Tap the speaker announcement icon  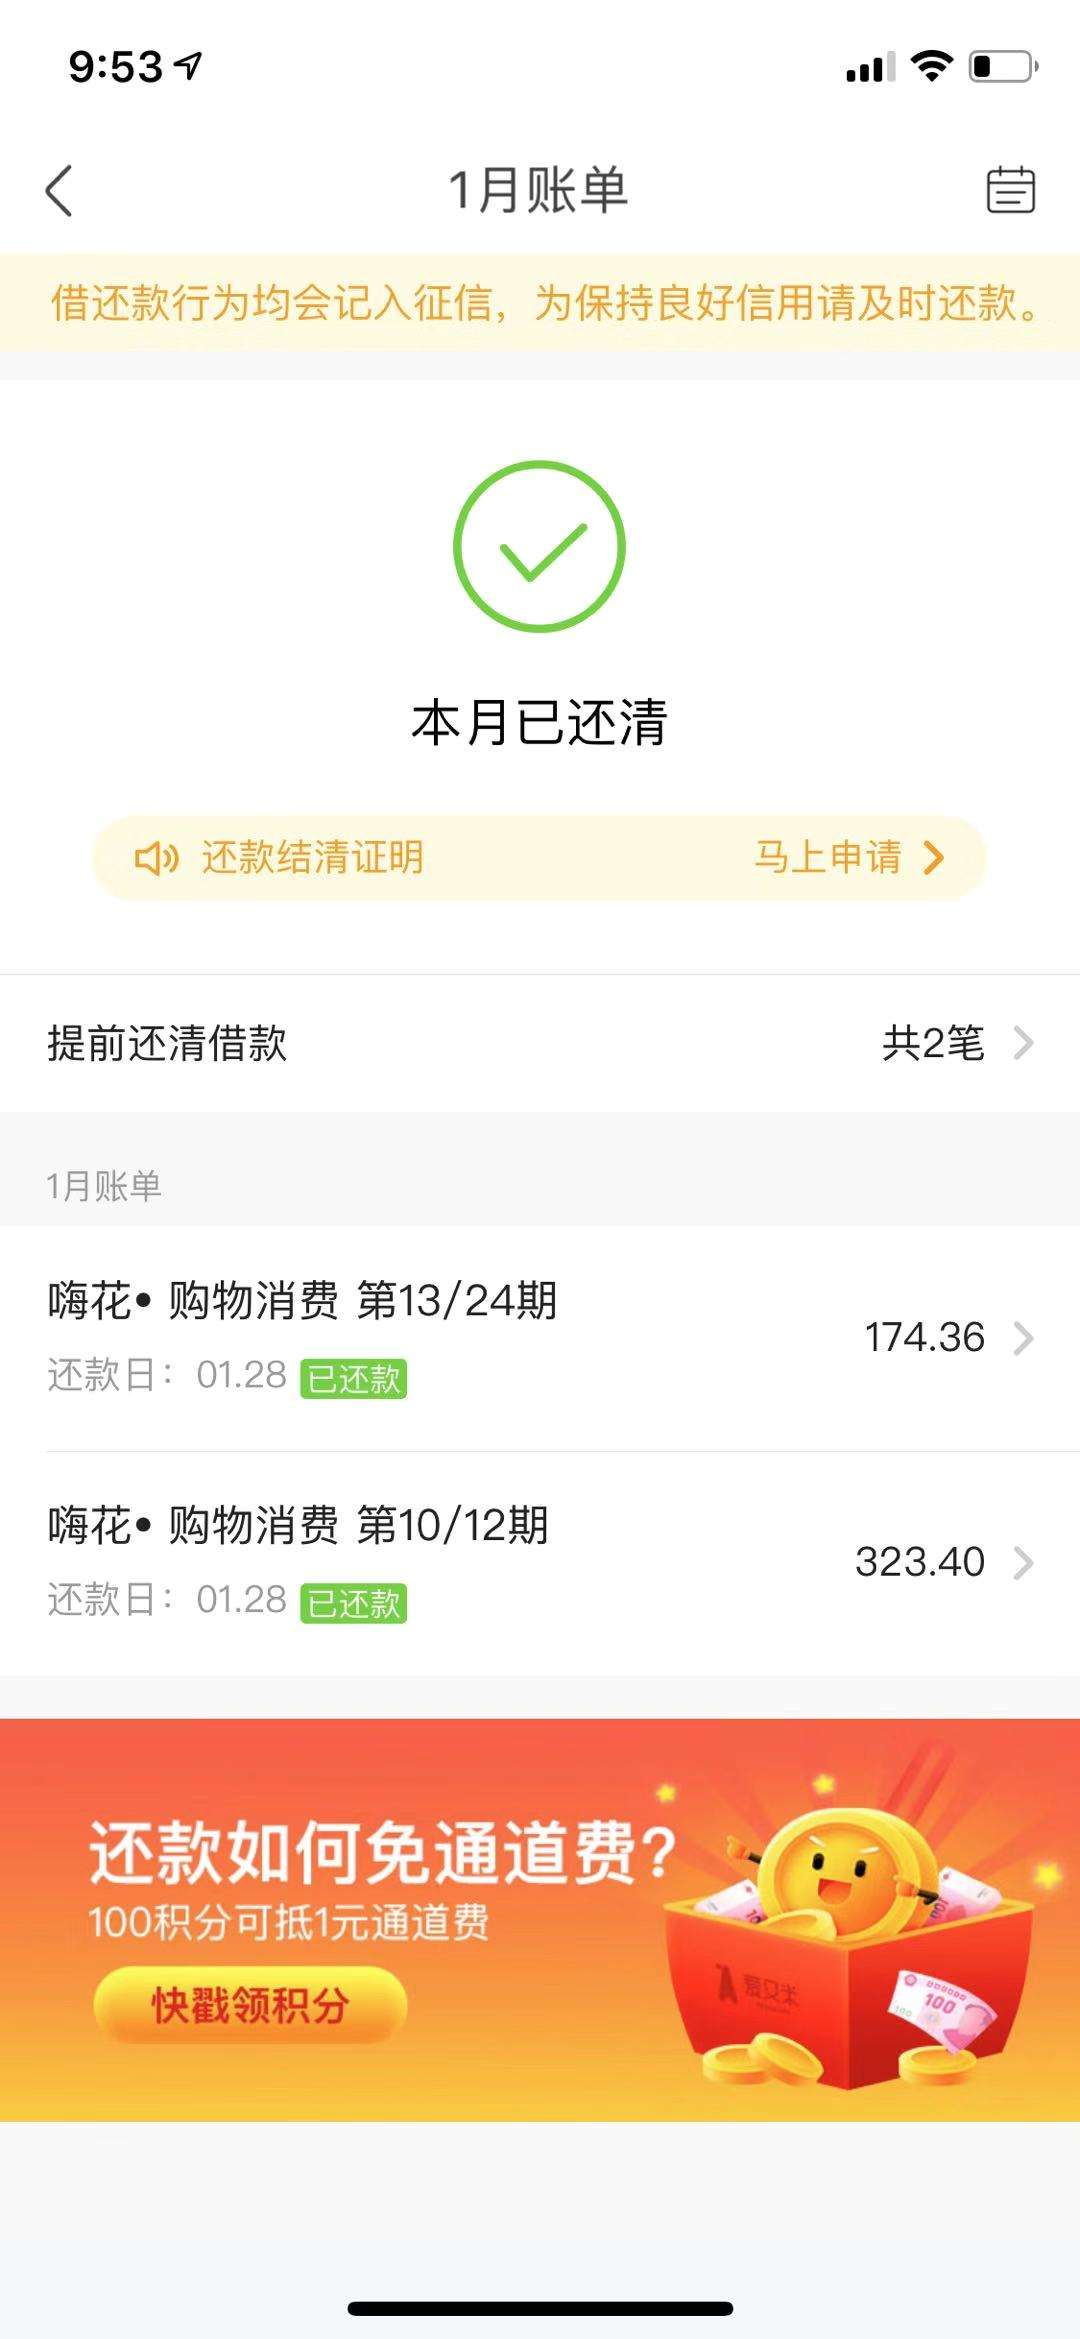pyautogui.click(x=156, y=858)
